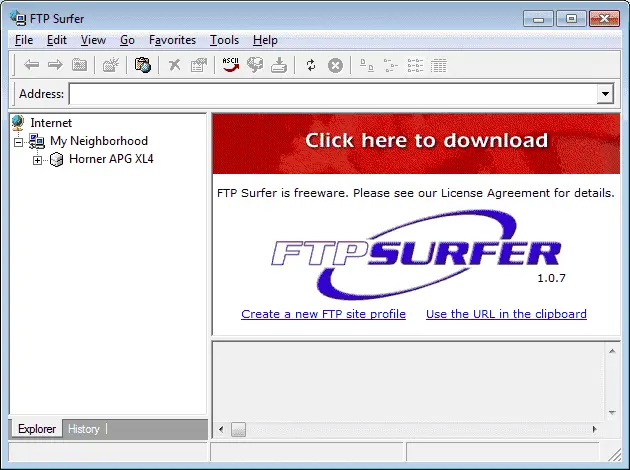Click the version number 1.0.7 text

tap(551, 278)
